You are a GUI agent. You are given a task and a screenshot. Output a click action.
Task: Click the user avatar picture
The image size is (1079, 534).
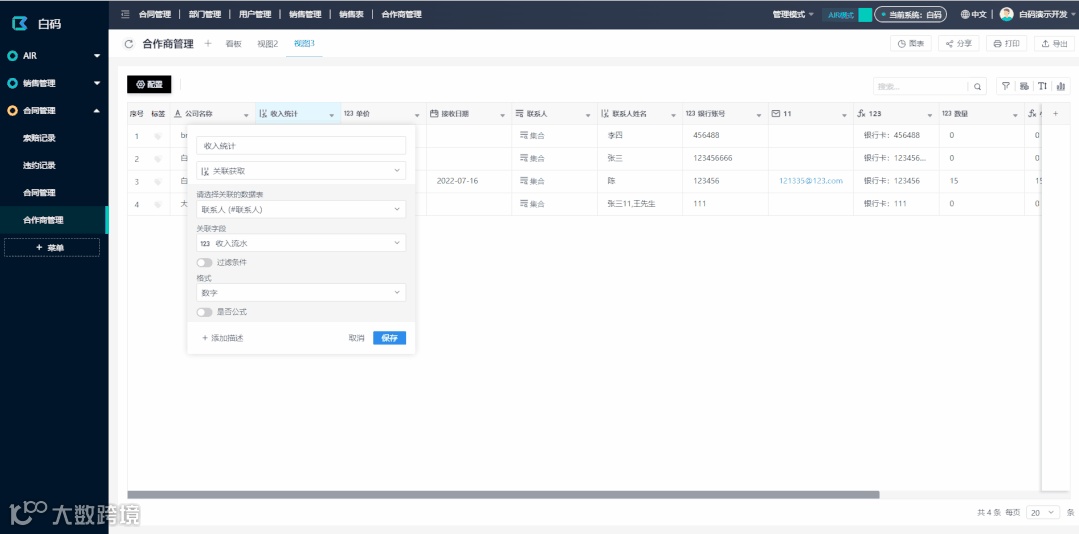tap(1006, 14)
